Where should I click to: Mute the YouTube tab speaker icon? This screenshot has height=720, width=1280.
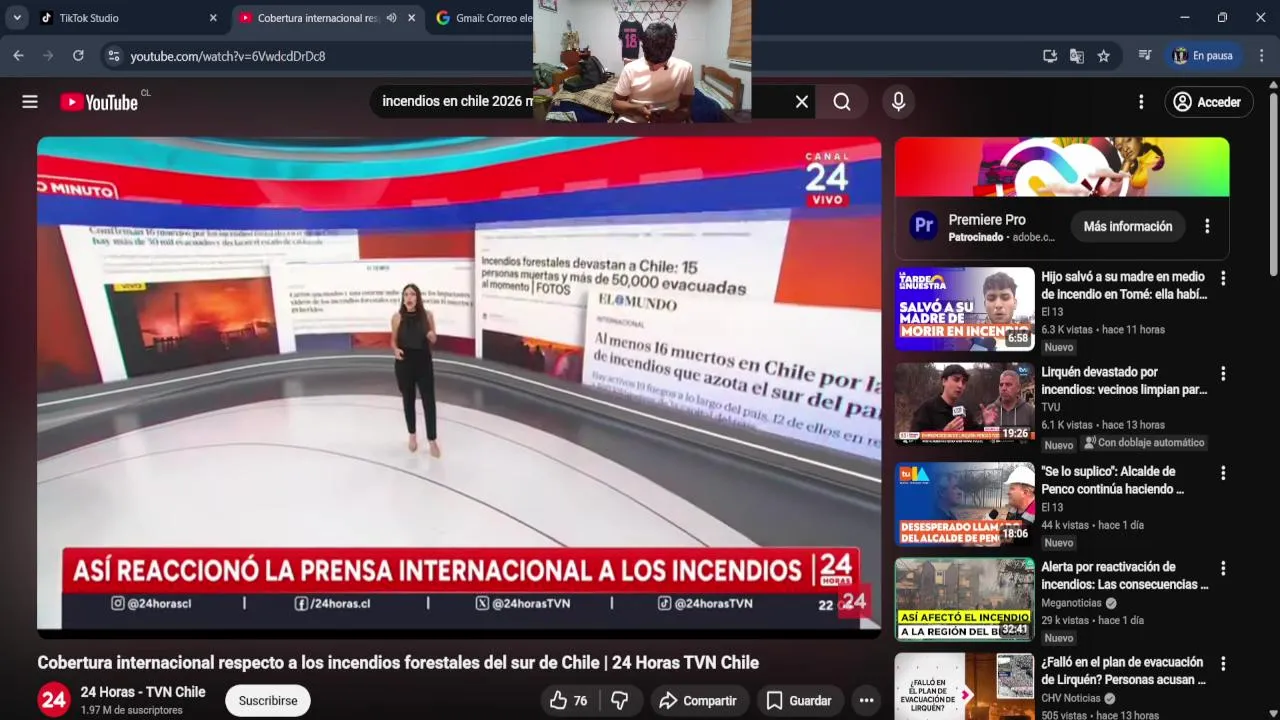tap(391, 18)
